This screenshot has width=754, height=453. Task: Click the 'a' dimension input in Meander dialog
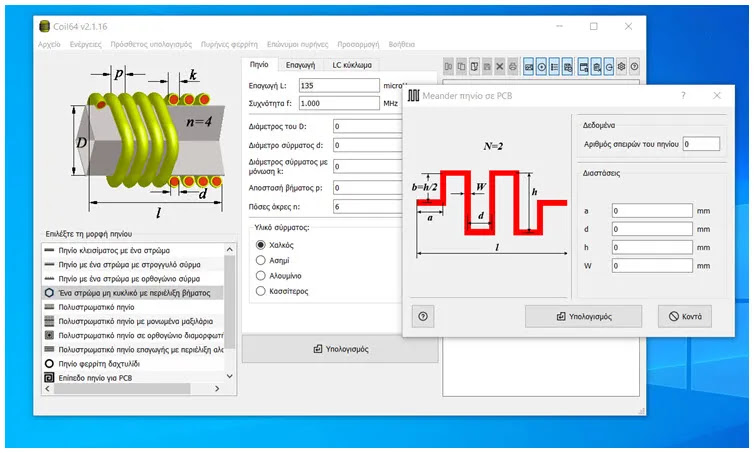(652, 211)
